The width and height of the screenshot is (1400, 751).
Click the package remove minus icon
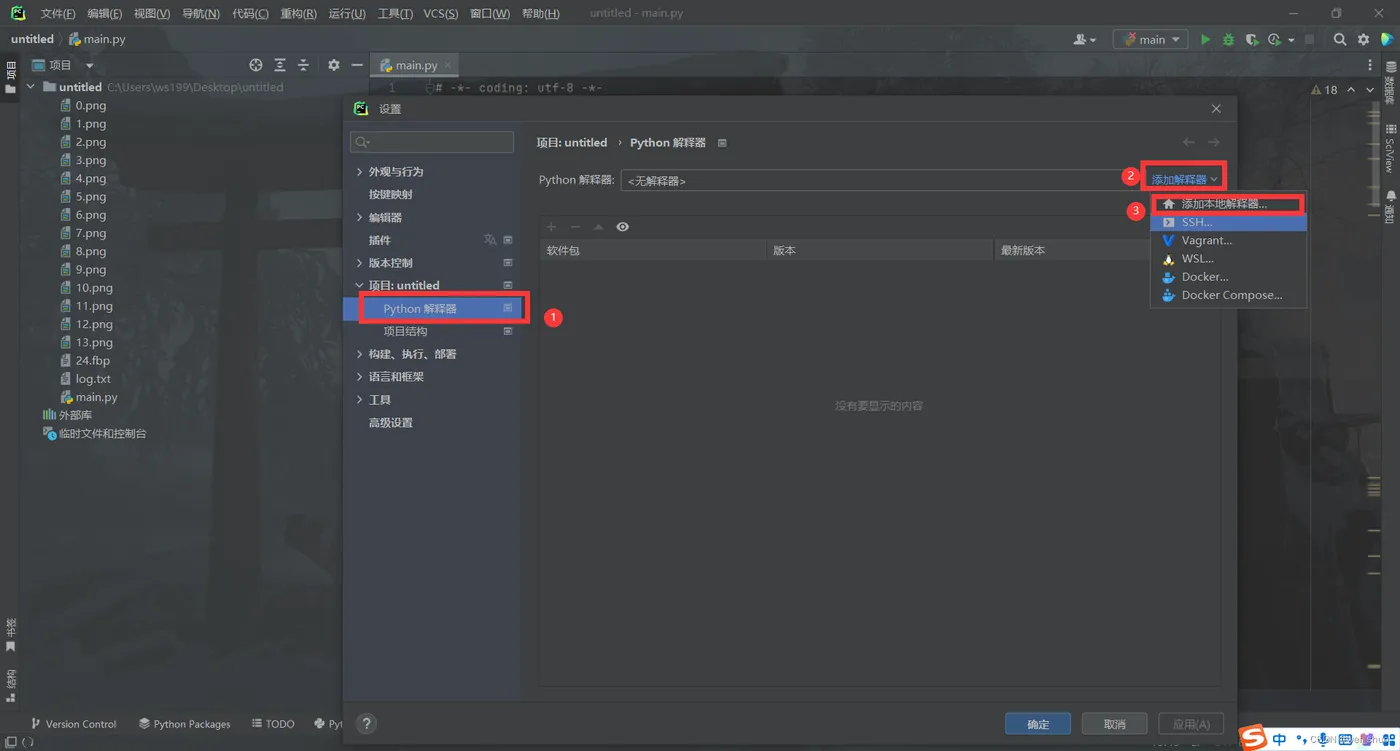point(575,227)
